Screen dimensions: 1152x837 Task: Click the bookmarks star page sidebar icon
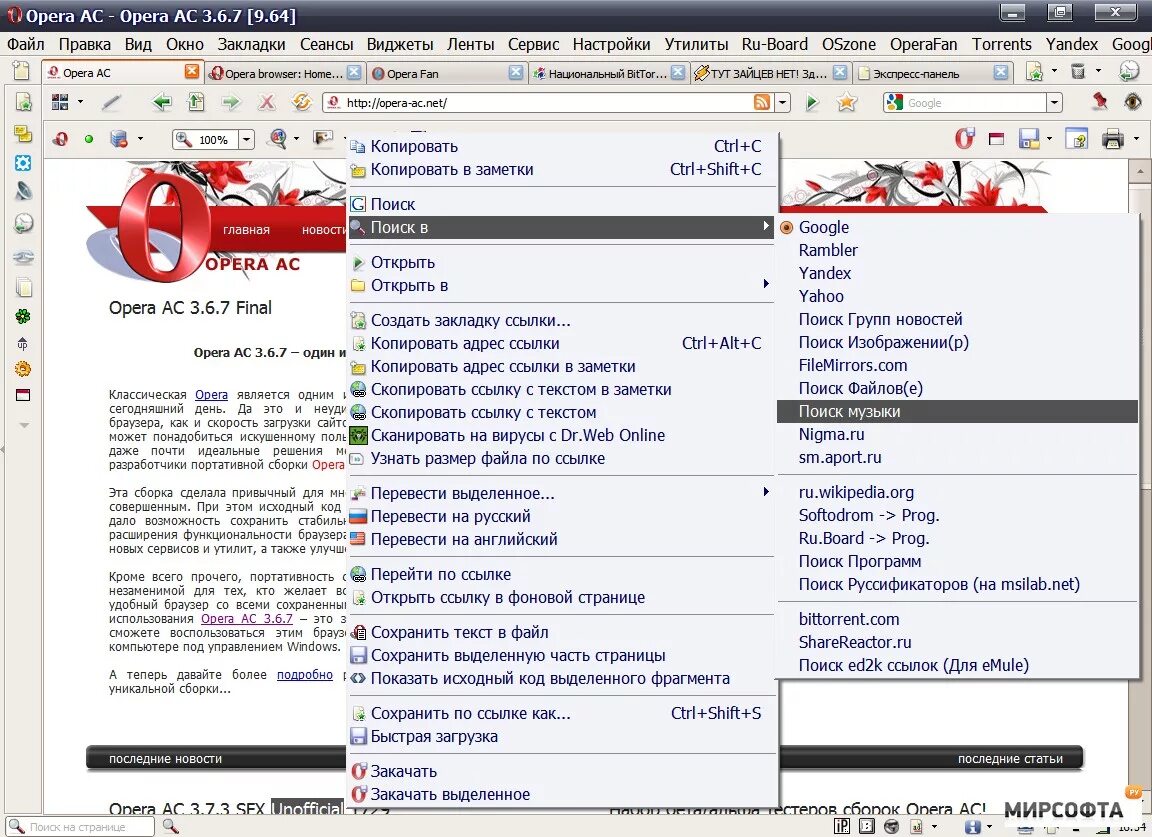tap(24, 102)
